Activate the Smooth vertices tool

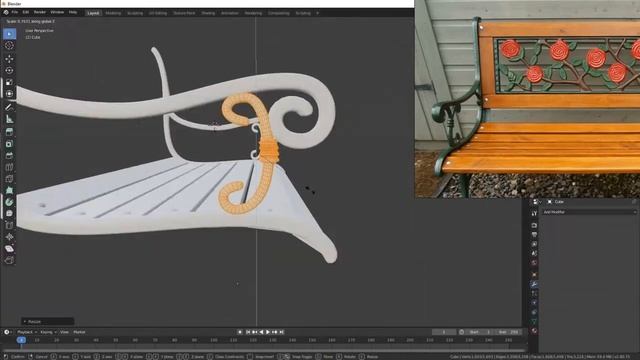coord(9,213)
